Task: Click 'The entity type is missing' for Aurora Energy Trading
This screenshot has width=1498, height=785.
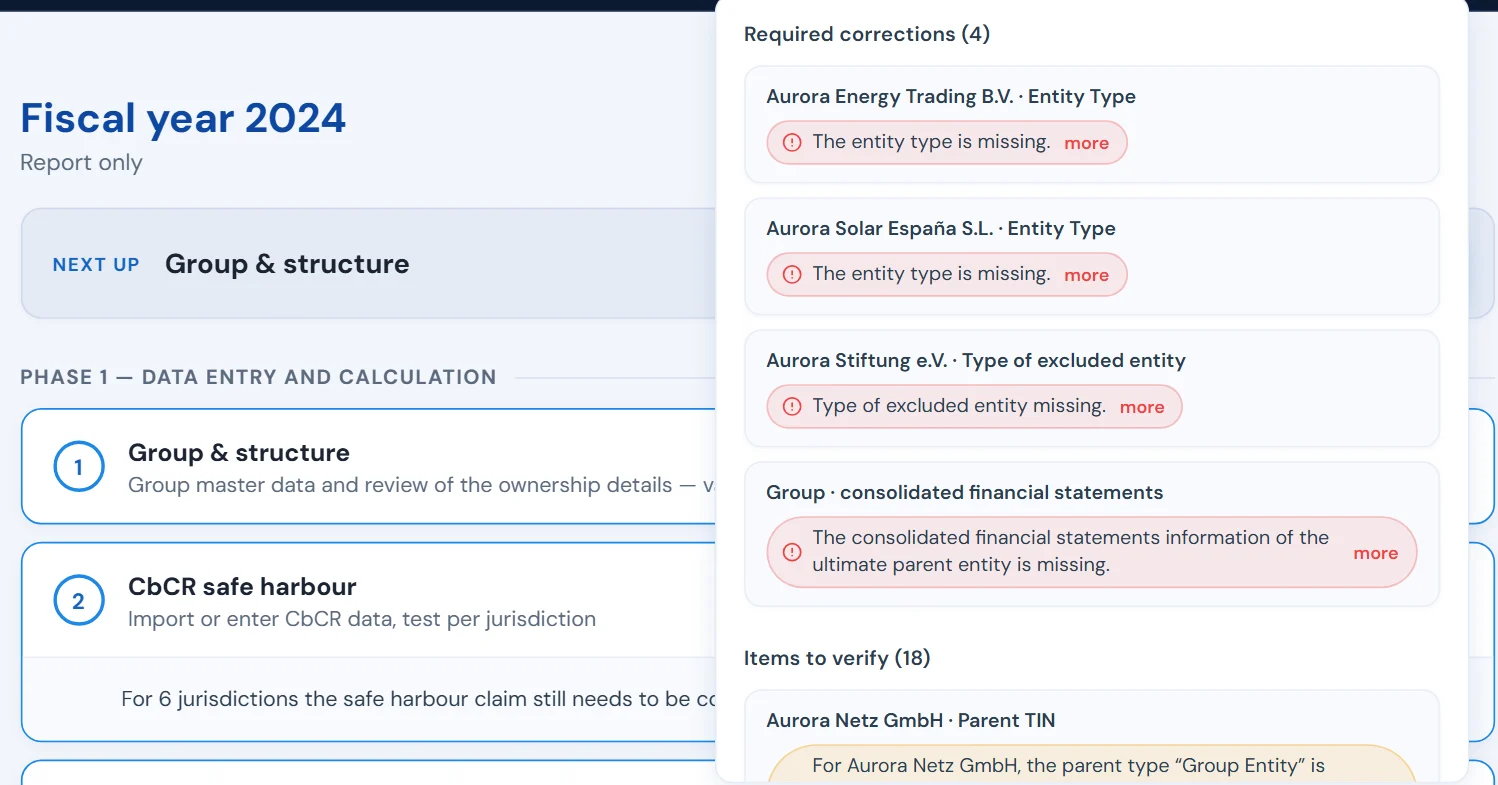Action: [931, 142]
